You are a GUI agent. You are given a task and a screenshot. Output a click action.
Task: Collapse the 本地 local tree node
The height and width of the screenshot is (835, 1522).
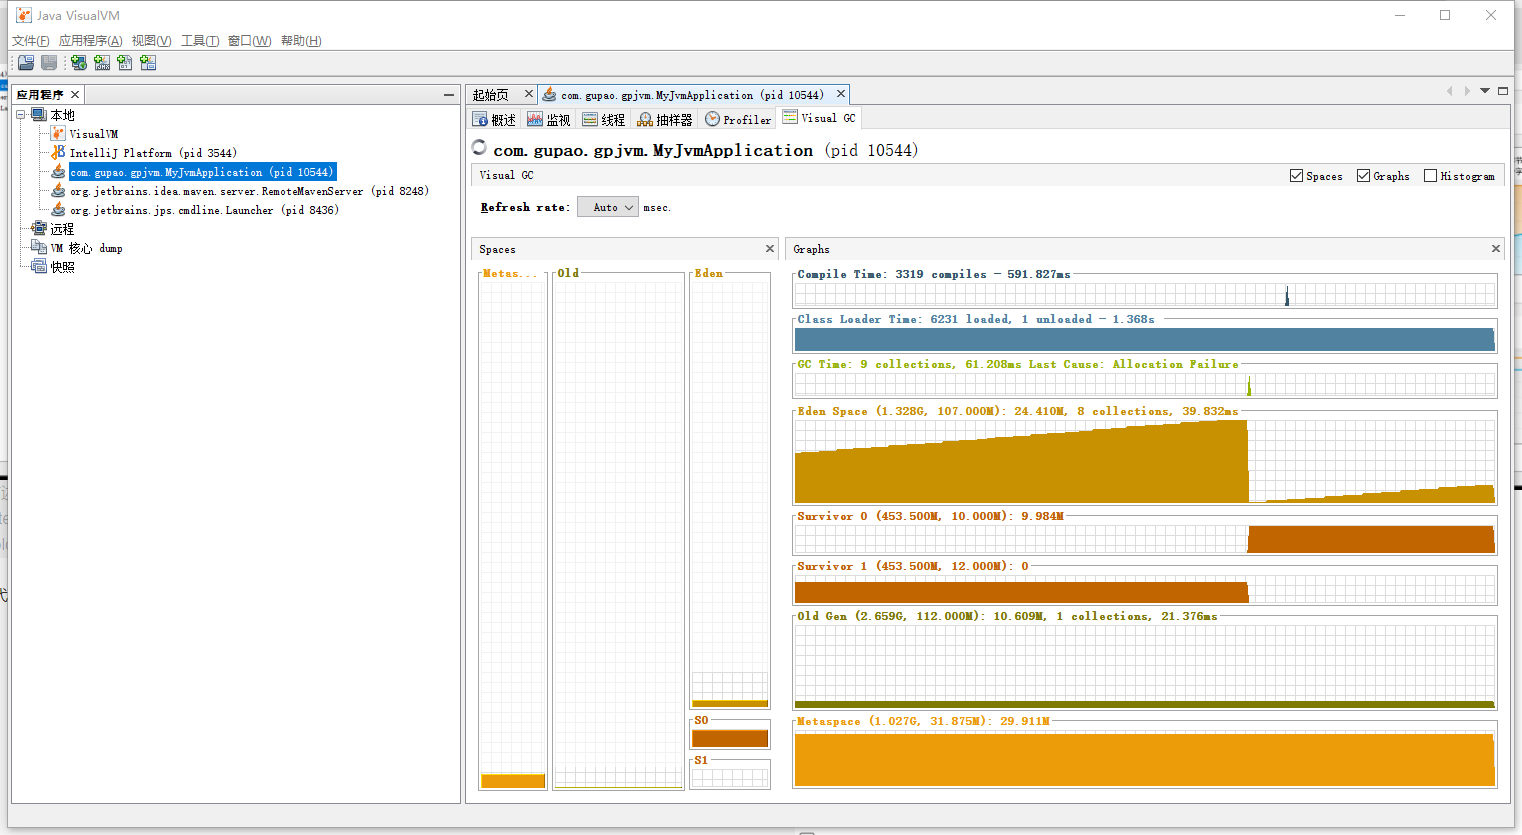pos(20,115)
